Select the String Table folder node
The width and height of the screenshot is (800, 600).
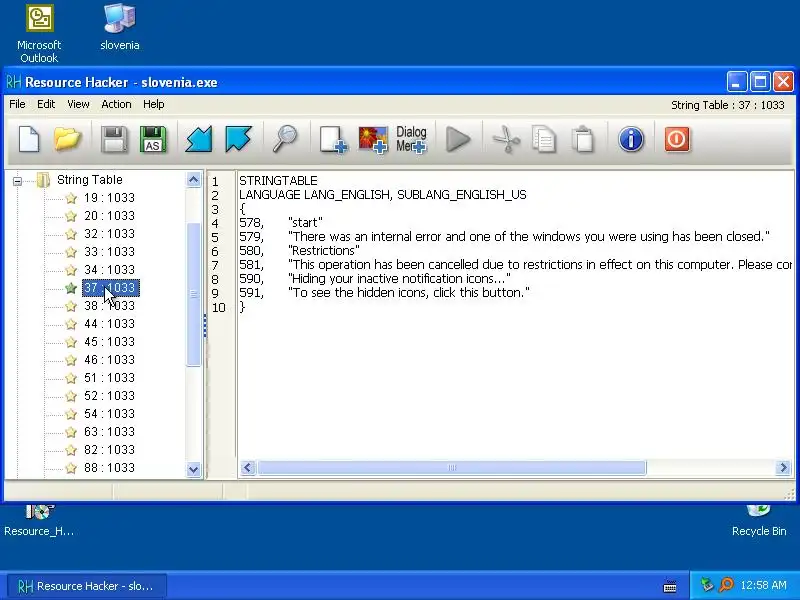click(x=90, y=180)
